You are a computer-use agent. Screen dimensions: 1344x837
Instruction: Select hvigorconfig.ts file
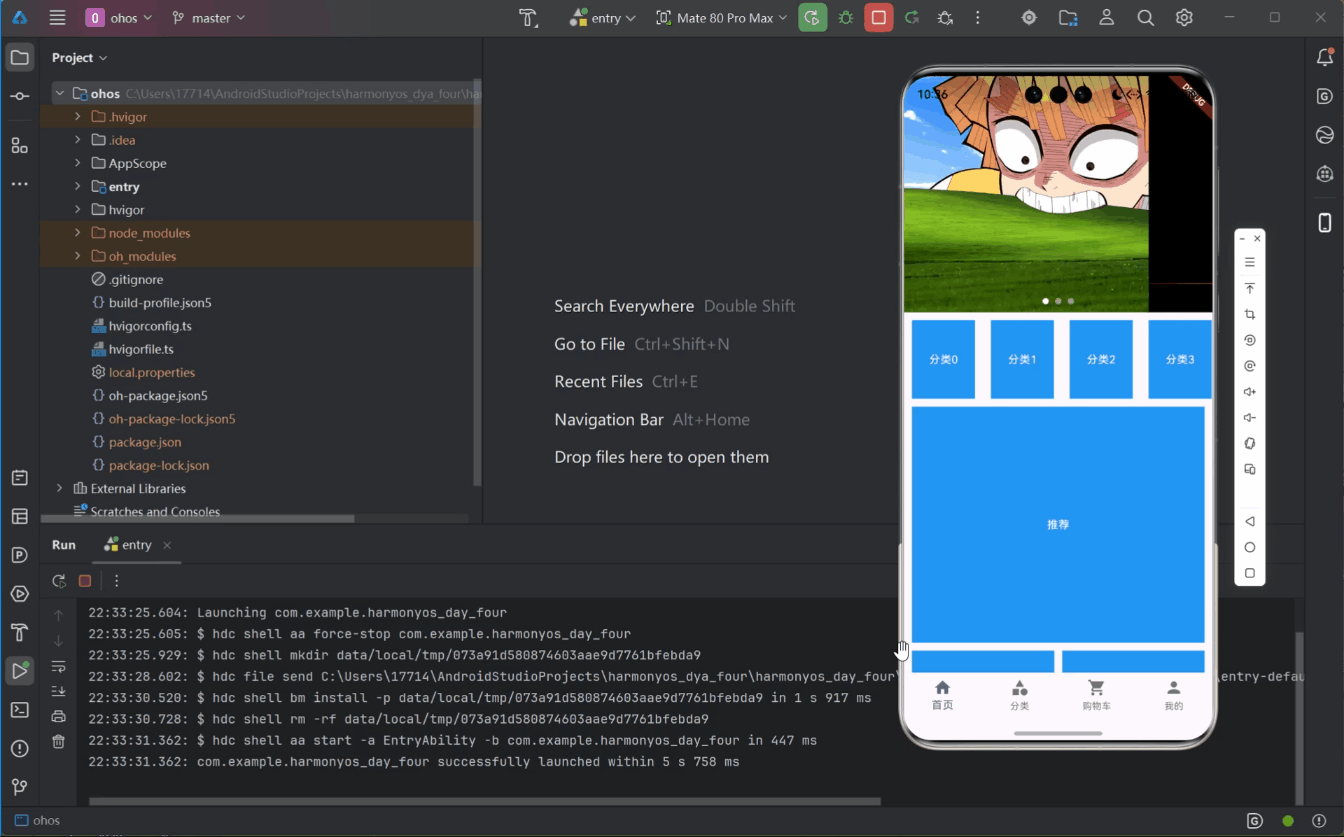pyautogui.click(x=150, y=326)
